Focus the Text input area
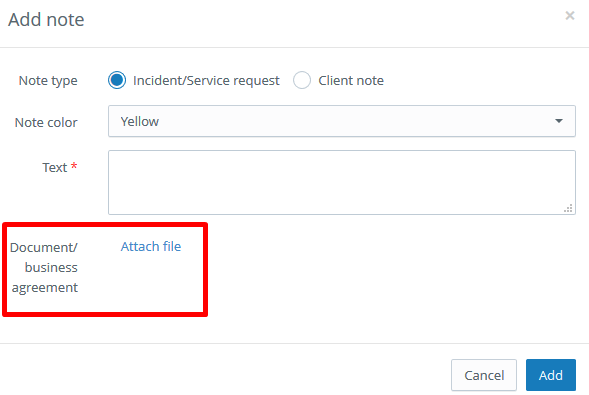589x395 pixels. click(342, 182)
